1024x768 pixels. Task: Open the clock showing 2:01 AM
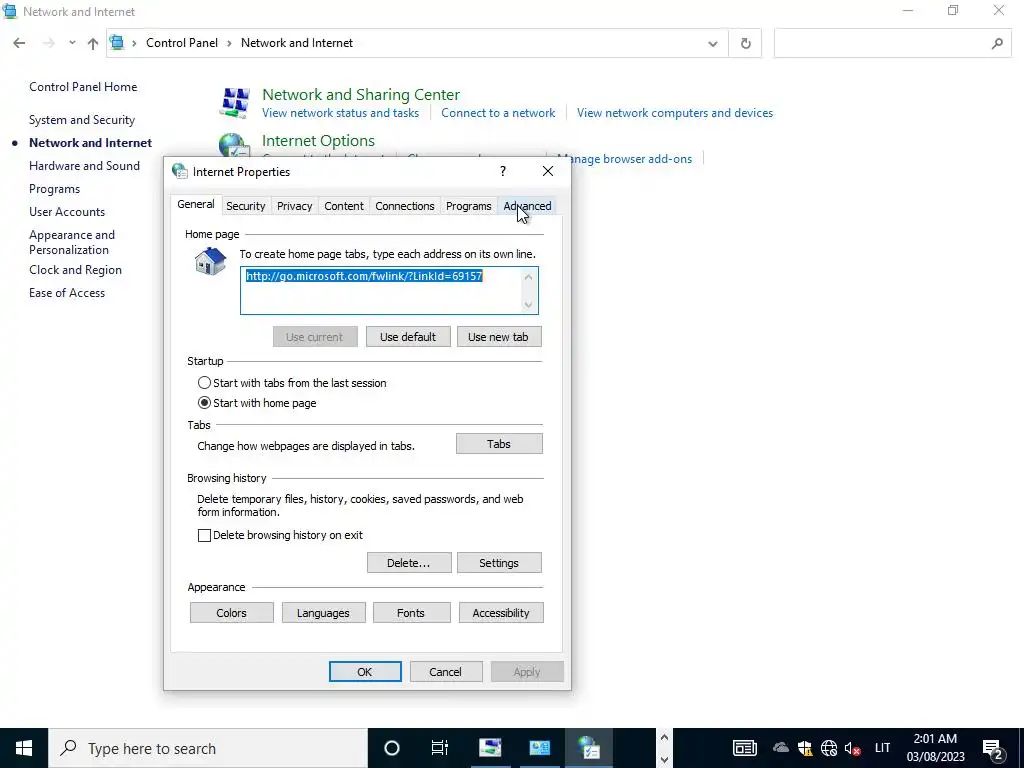pyautogui.click(x=935, y=748)
